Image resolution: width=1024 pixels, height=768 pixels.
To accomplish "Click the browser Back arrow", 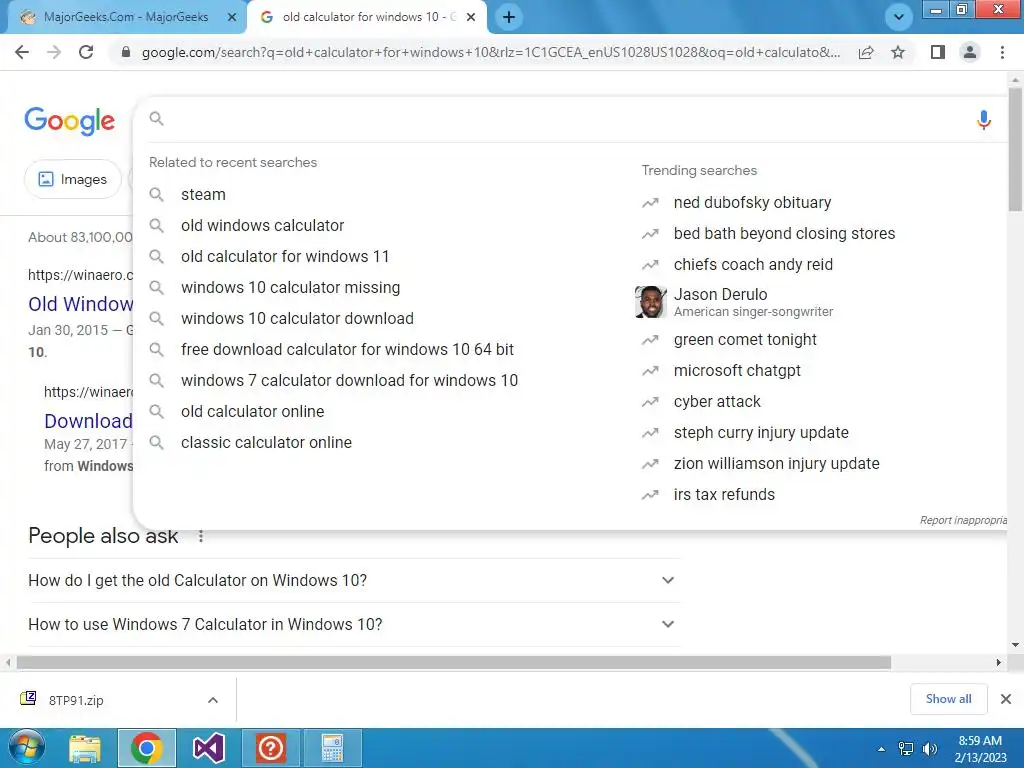I will tap(22, 52).
